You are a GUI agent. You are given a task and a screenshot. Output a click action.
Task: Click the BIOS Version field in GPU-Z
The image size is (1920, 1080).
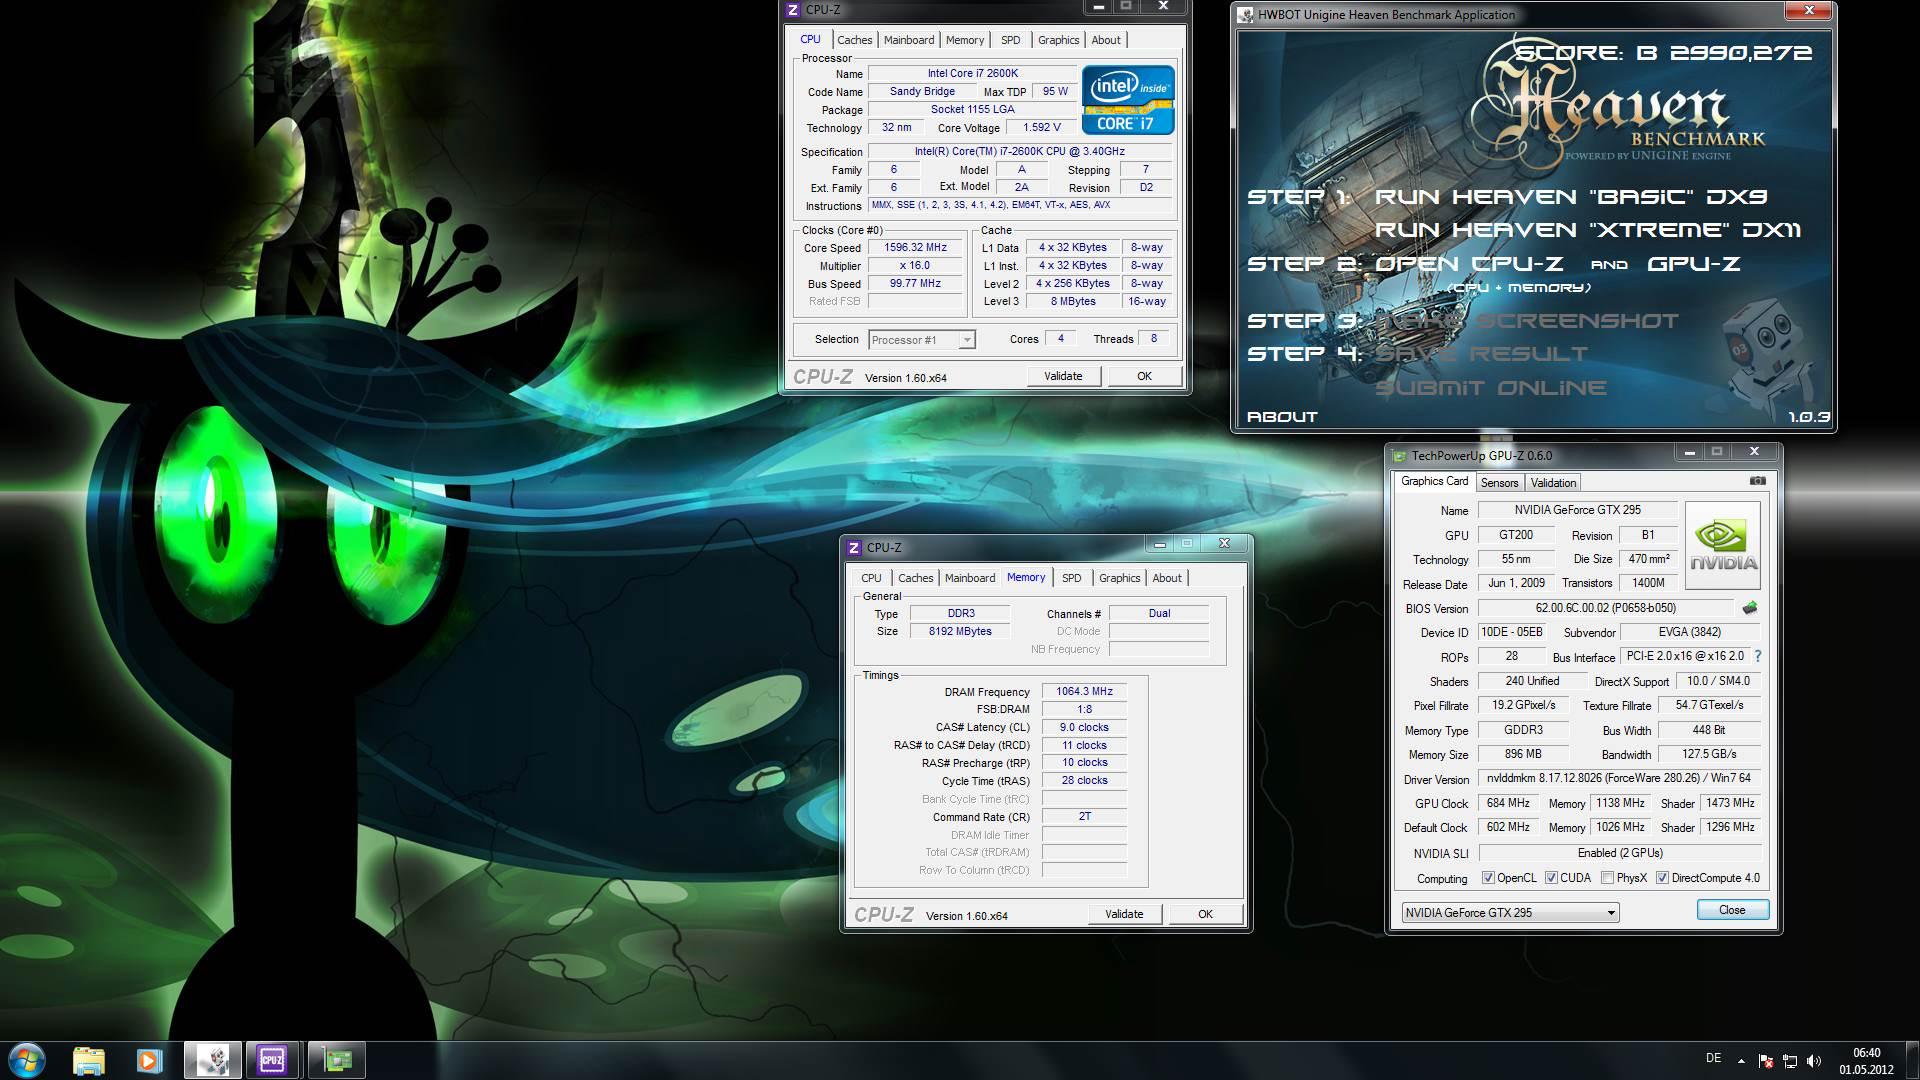tap(1605, 608)
